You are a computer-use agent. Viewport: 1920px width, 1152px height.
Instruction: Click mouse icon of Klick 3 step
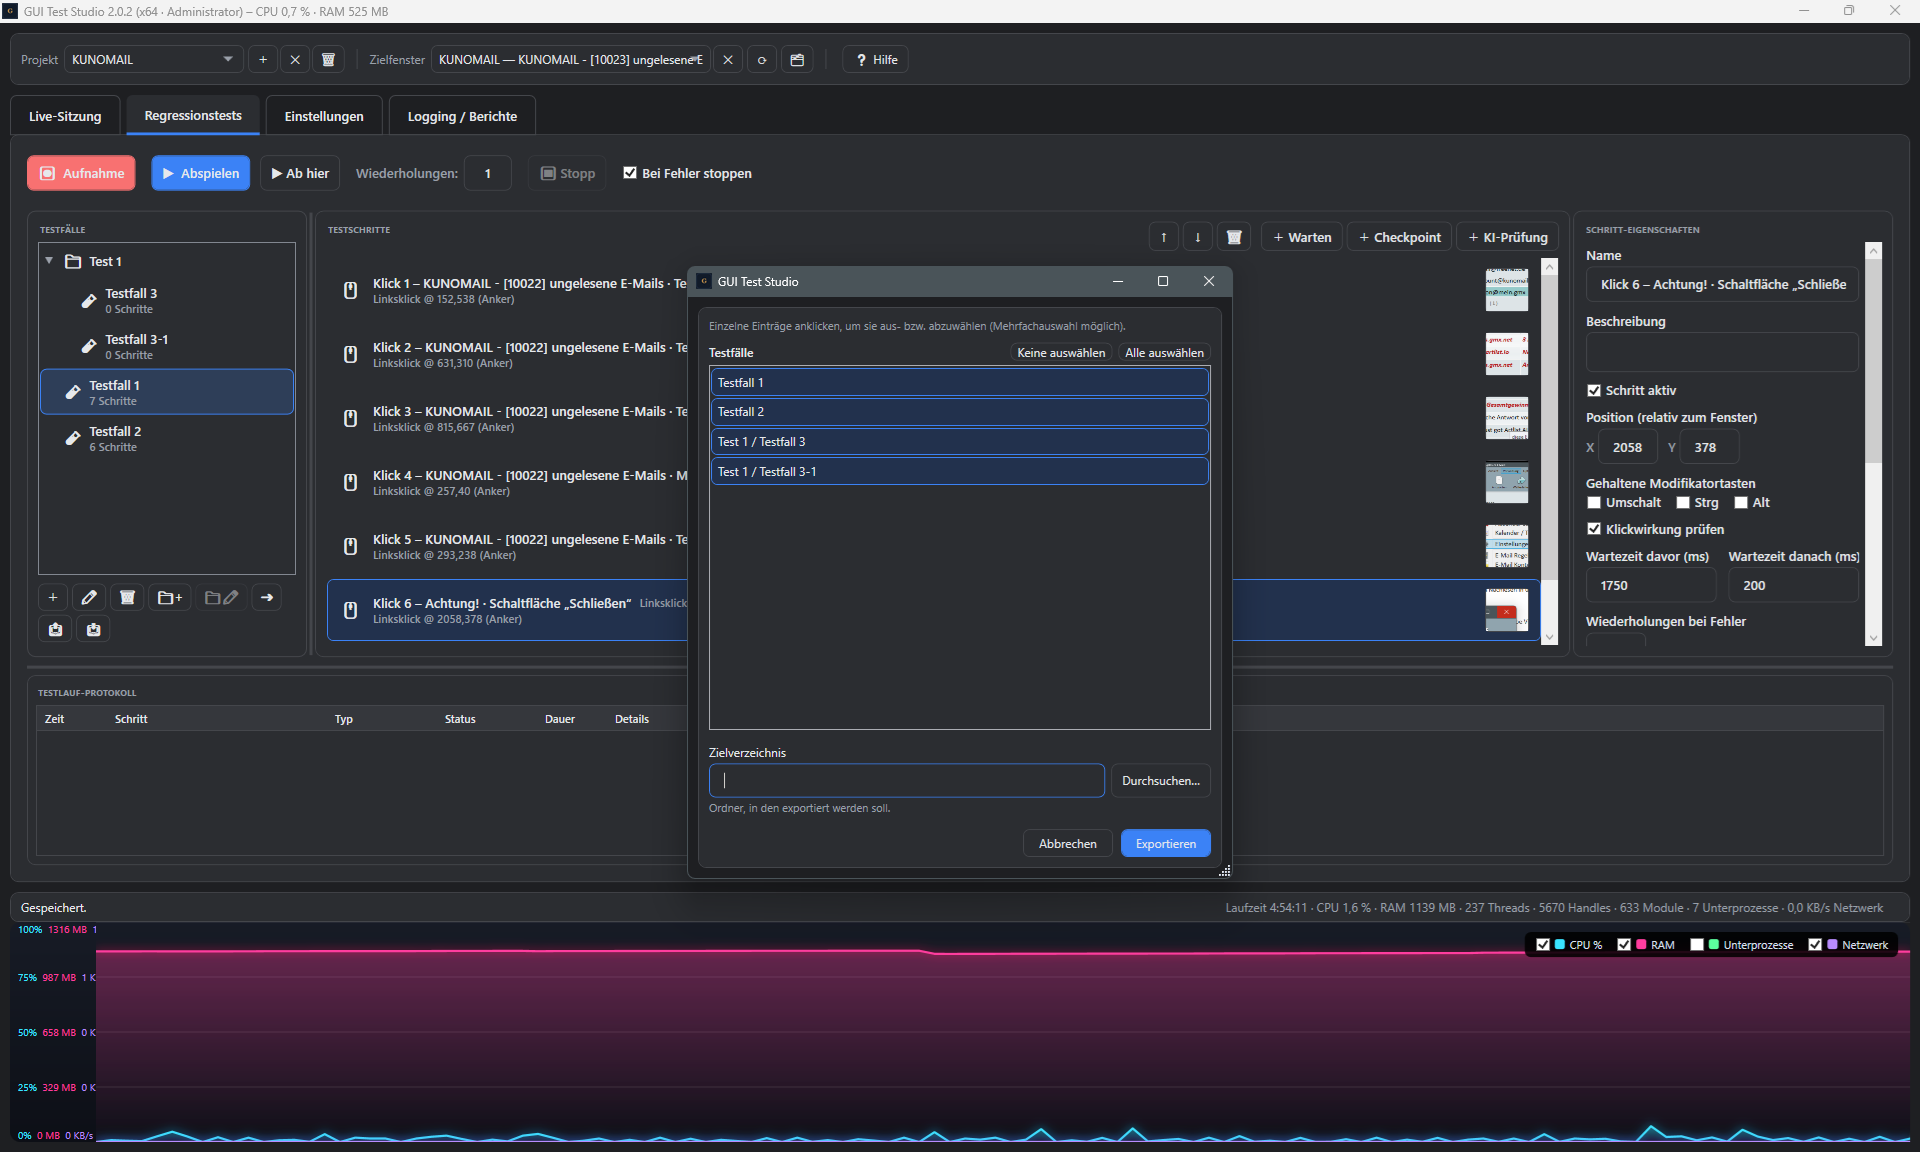coord(350,419)
